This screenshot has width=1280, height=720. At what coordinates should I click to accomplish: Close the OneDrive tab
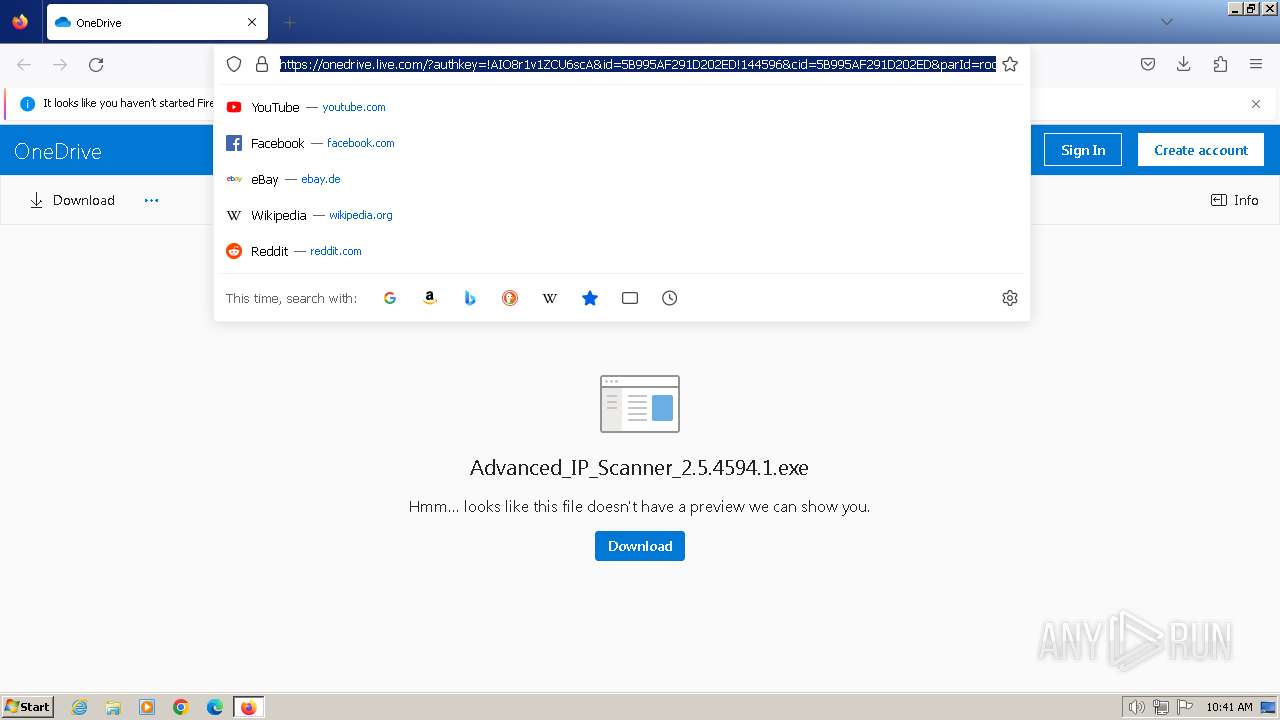(252, 22)
